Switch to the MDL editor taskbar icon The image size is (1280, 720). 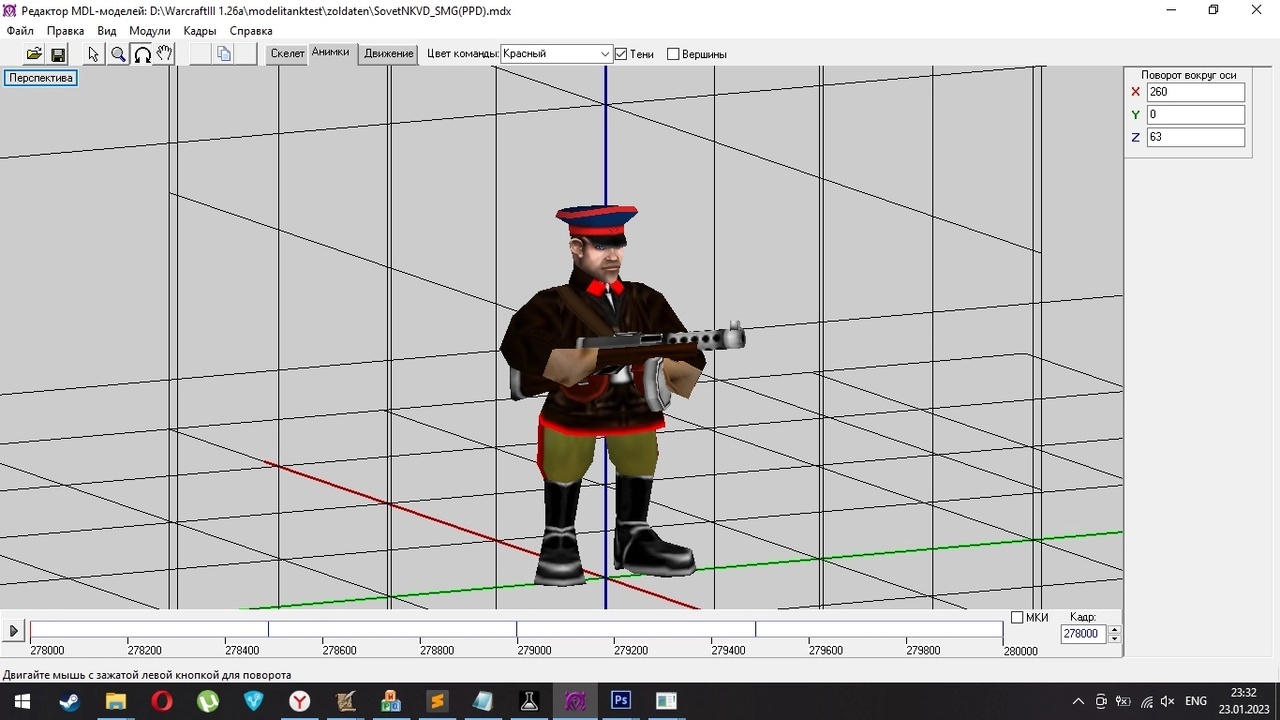pos(575,701)
